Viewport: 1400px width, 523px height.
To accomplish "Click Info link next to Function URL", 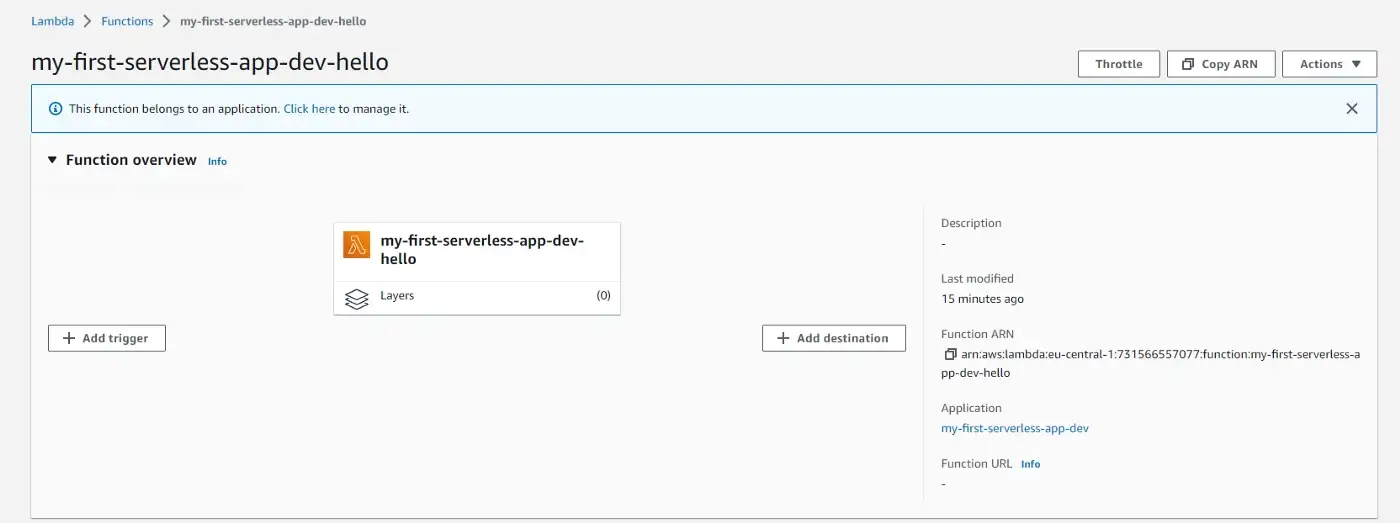I will [x=1030, y=464].
